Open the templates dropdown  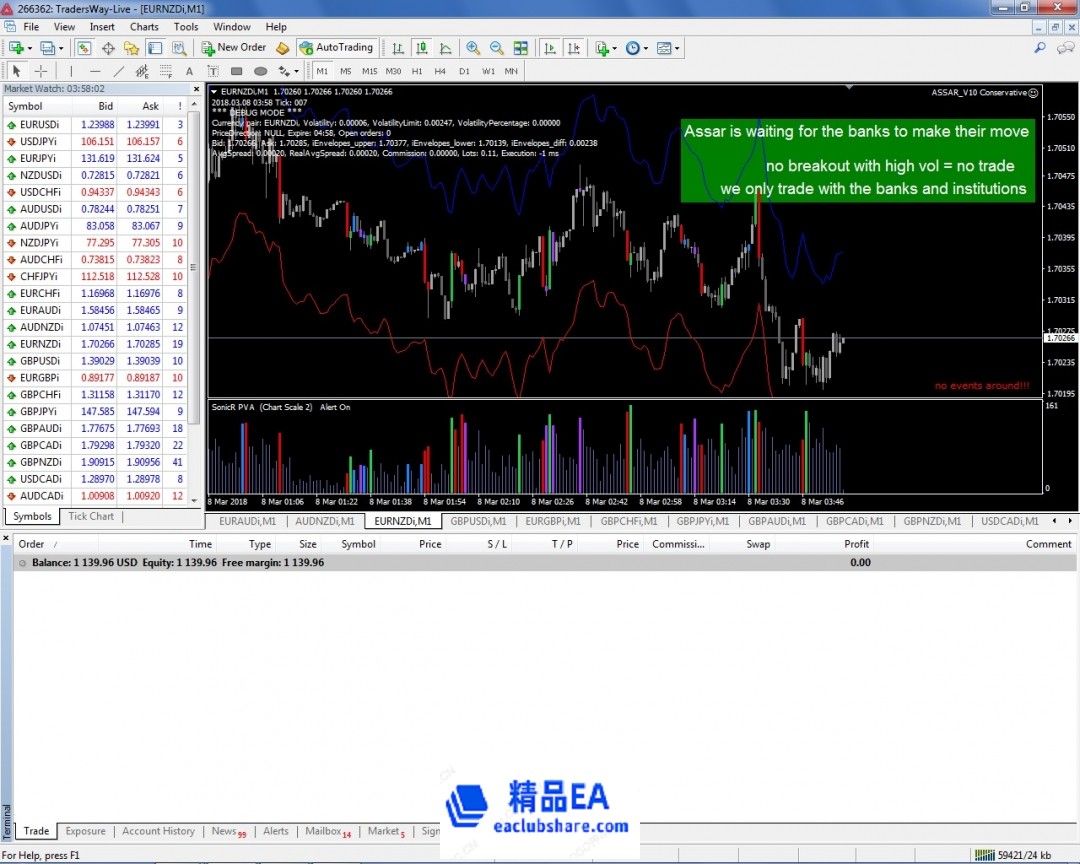click(x=667, y=48)
